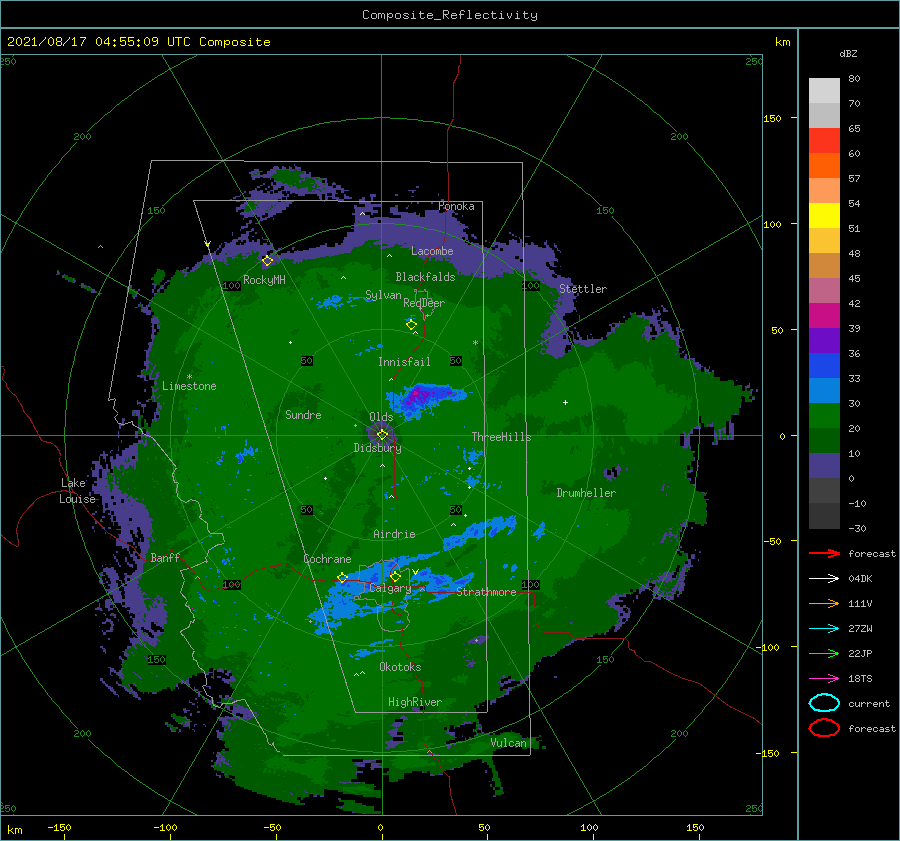Click the Blackfalds label

point(425,277)
